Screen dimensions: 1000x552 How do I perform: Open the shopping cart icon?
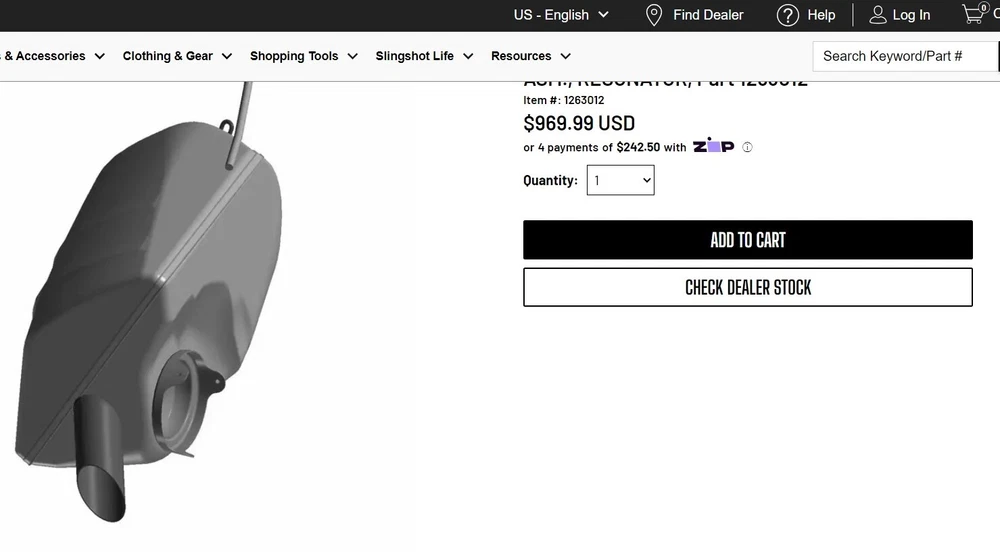coord(973,14)
